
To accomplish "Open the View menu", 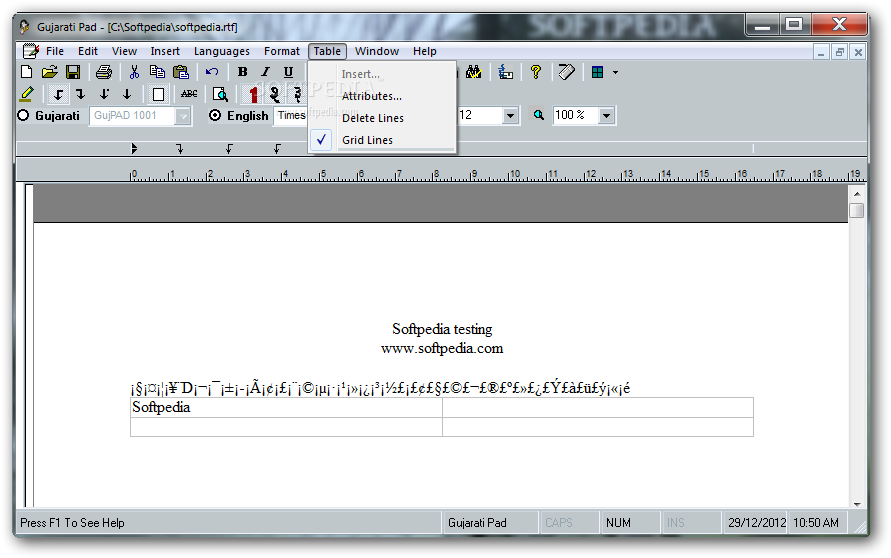I will (124, 51).
